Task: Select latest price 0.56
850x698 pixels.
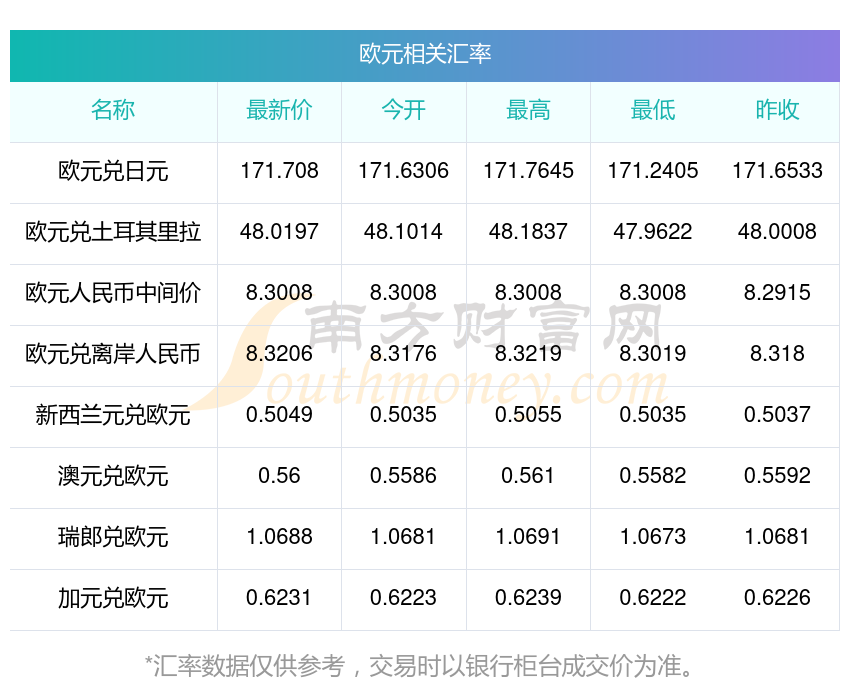Action: click(279, 476)
